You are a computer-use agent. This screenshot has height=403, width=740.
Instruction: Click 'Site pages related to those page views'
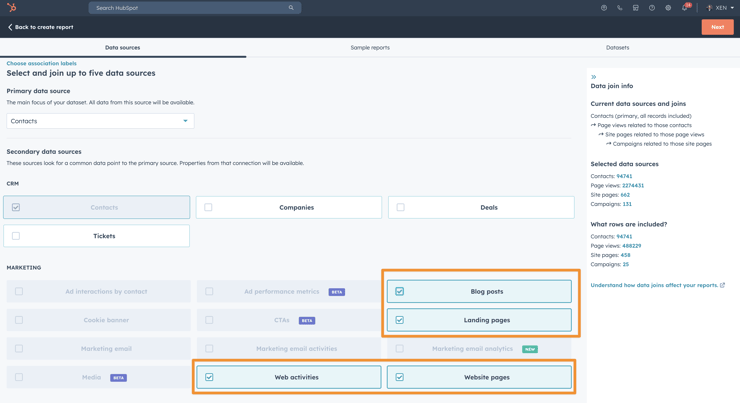click(x=655, y=134)
